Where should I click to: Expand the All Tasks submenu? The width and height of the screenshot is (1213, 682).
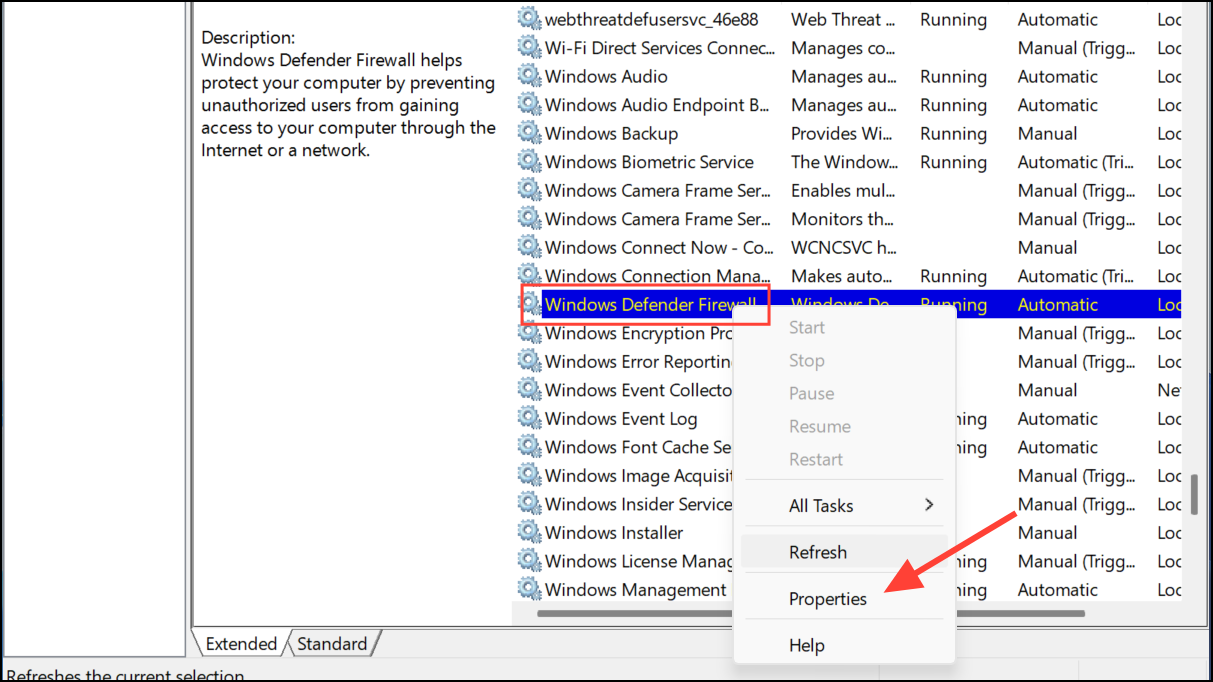(x=844, y=505)
